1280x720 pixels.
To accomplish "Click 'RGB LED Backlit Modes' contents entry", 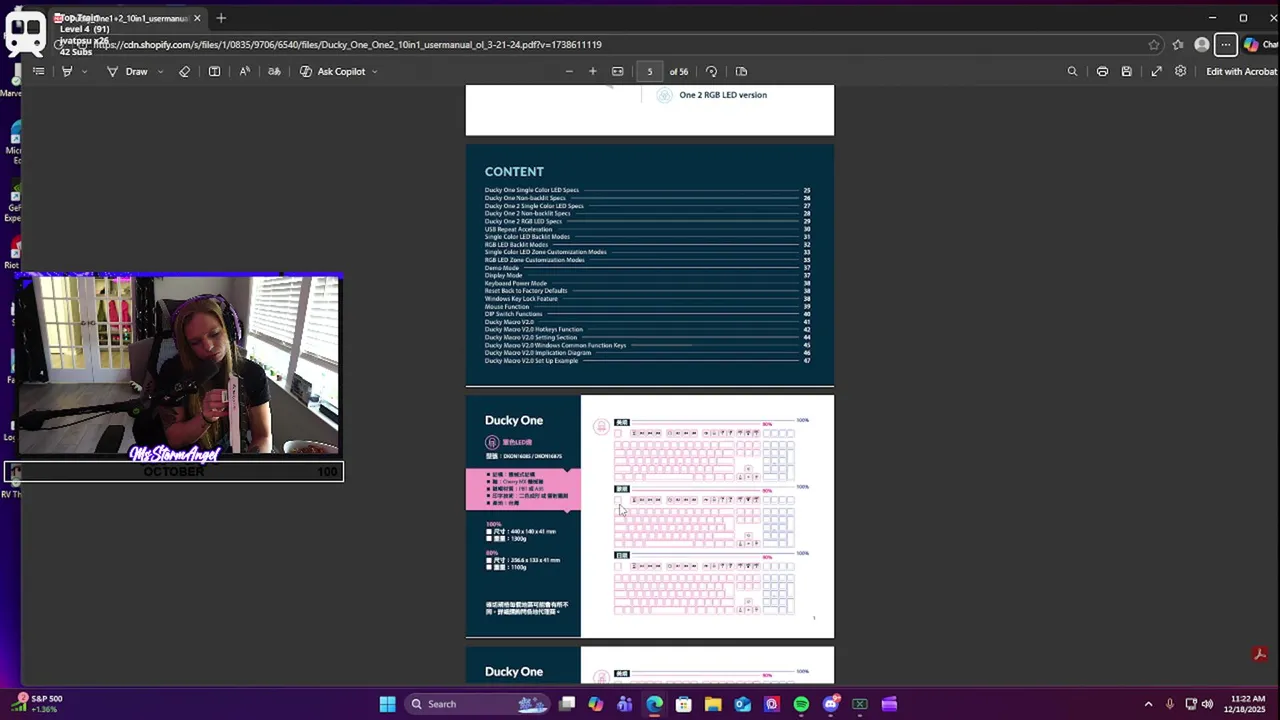I will [x=516, y=245].
